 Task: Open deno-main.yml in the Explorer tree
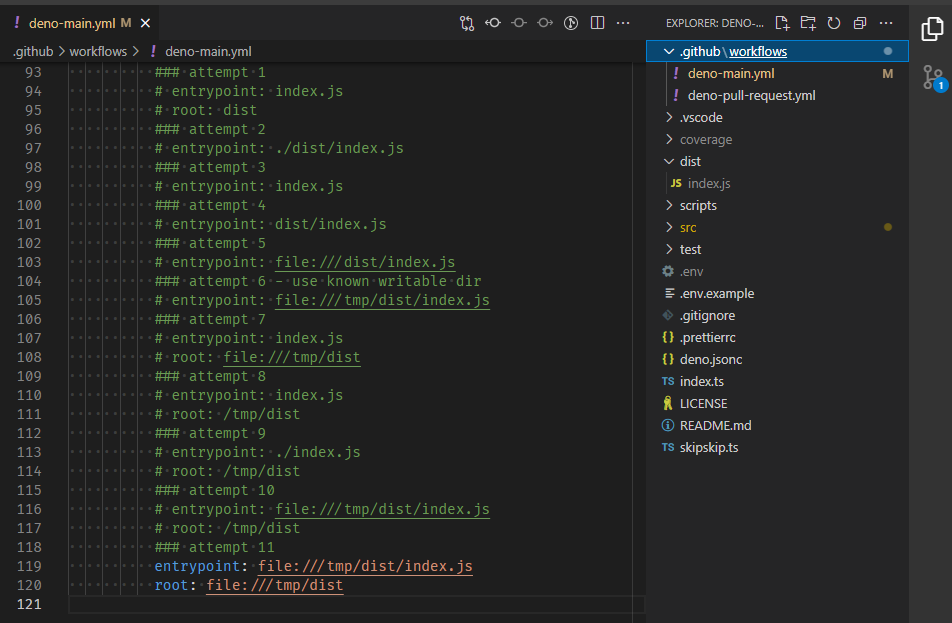tap(777, 73)
